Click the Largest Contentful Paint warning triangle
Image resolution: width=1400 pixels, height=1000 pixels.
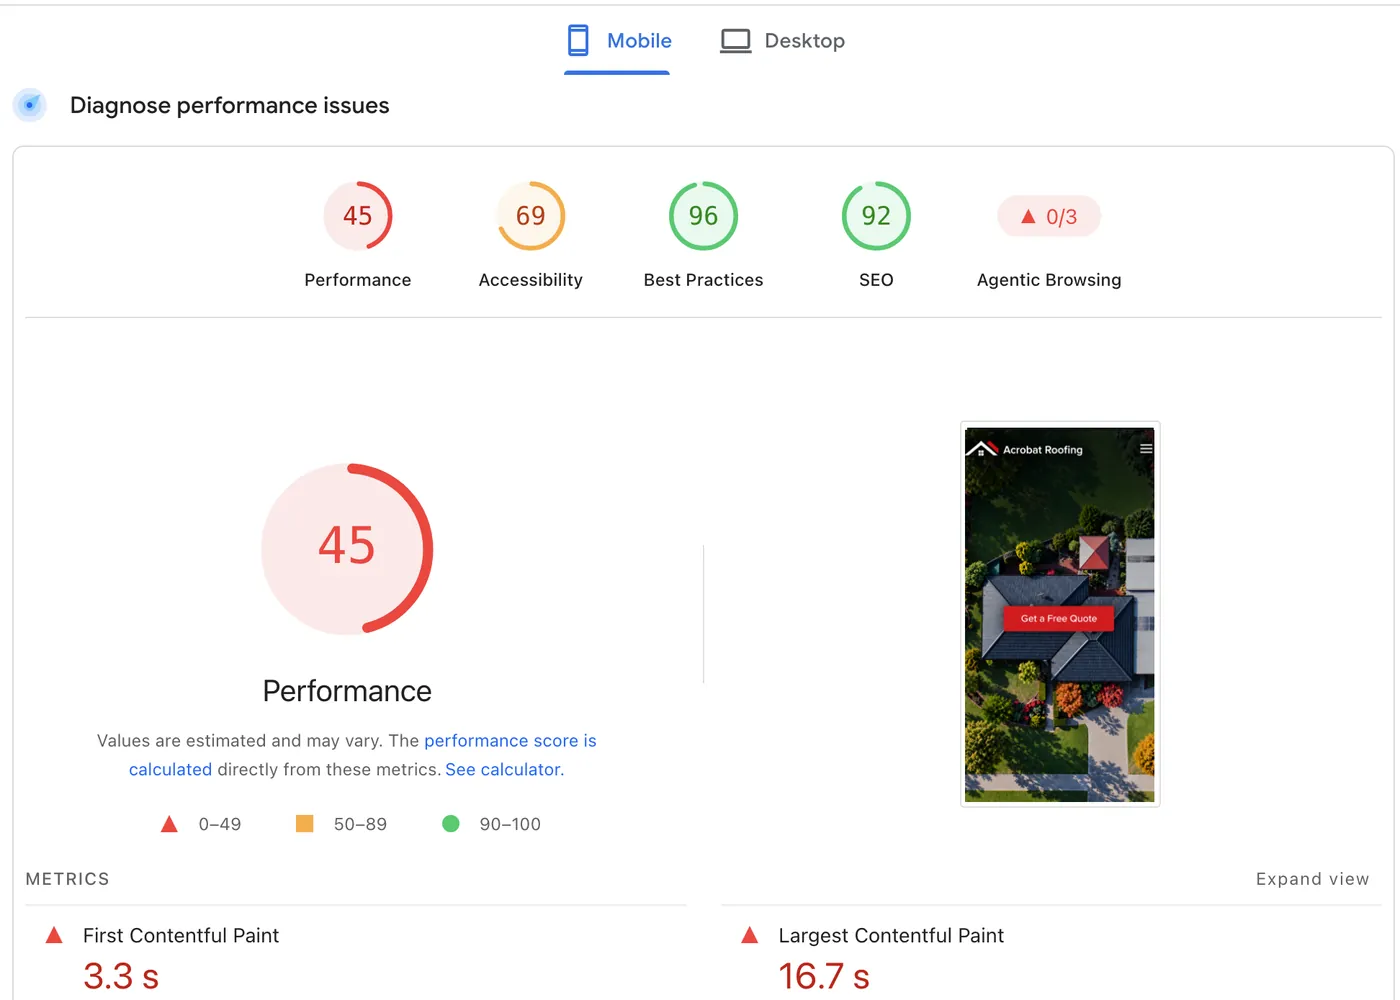750,935
